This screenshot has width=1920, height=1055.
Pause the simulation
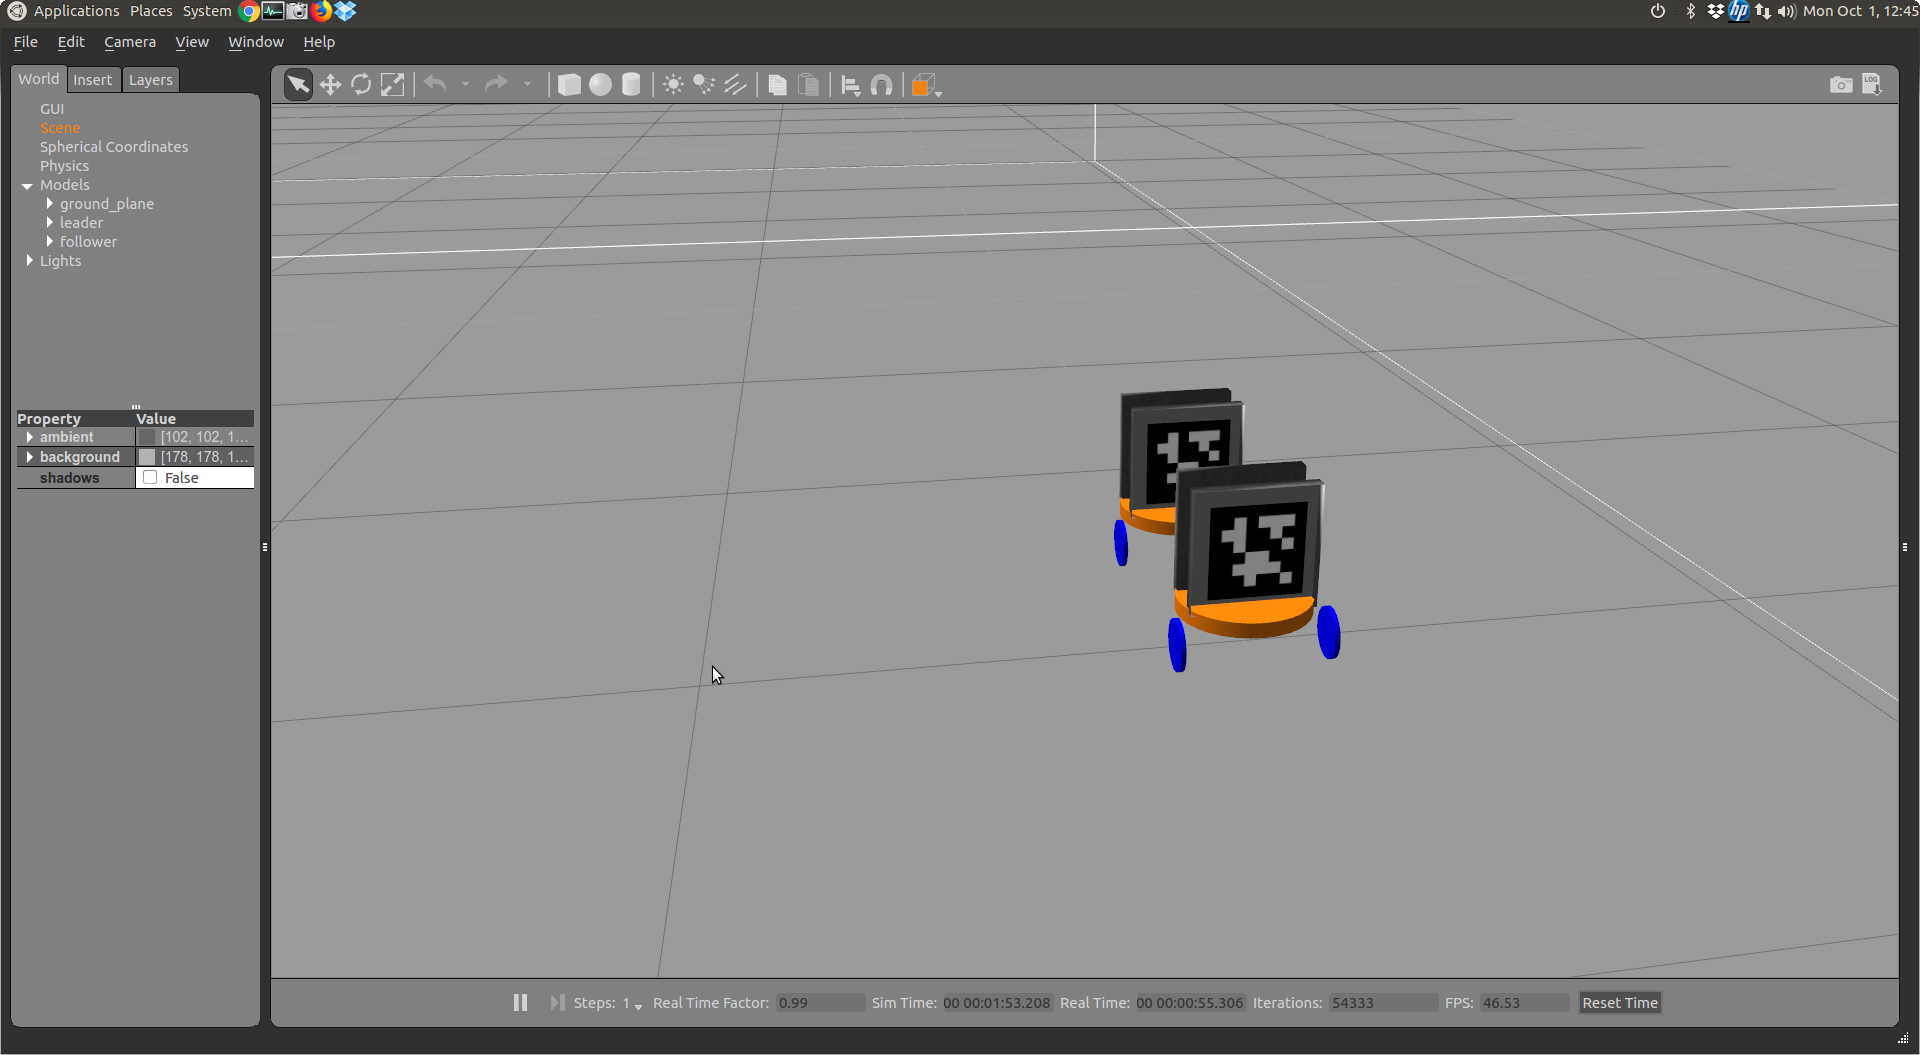(520, 1002)
